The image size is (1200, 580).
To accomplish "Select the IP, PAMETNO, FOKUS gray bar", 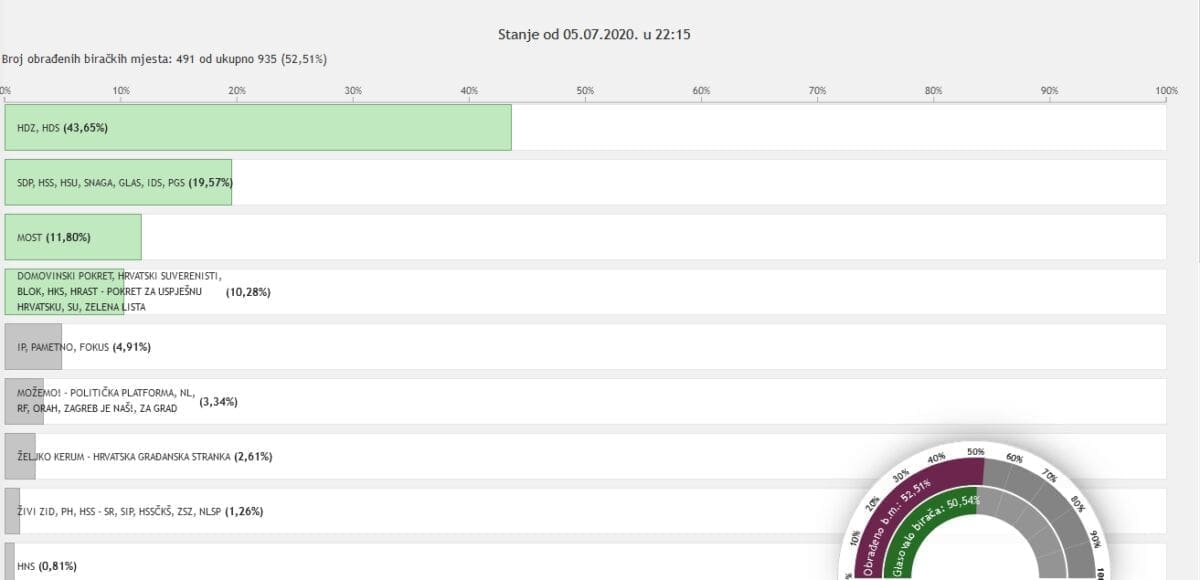I will [33, 347].
